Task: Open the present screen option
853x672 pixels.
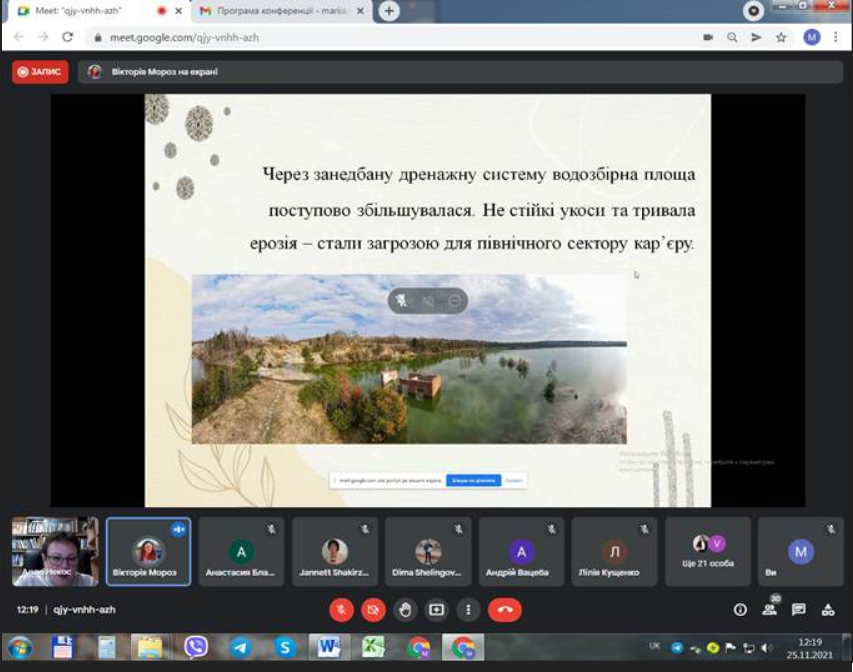Action: click(x=437, y=609)
